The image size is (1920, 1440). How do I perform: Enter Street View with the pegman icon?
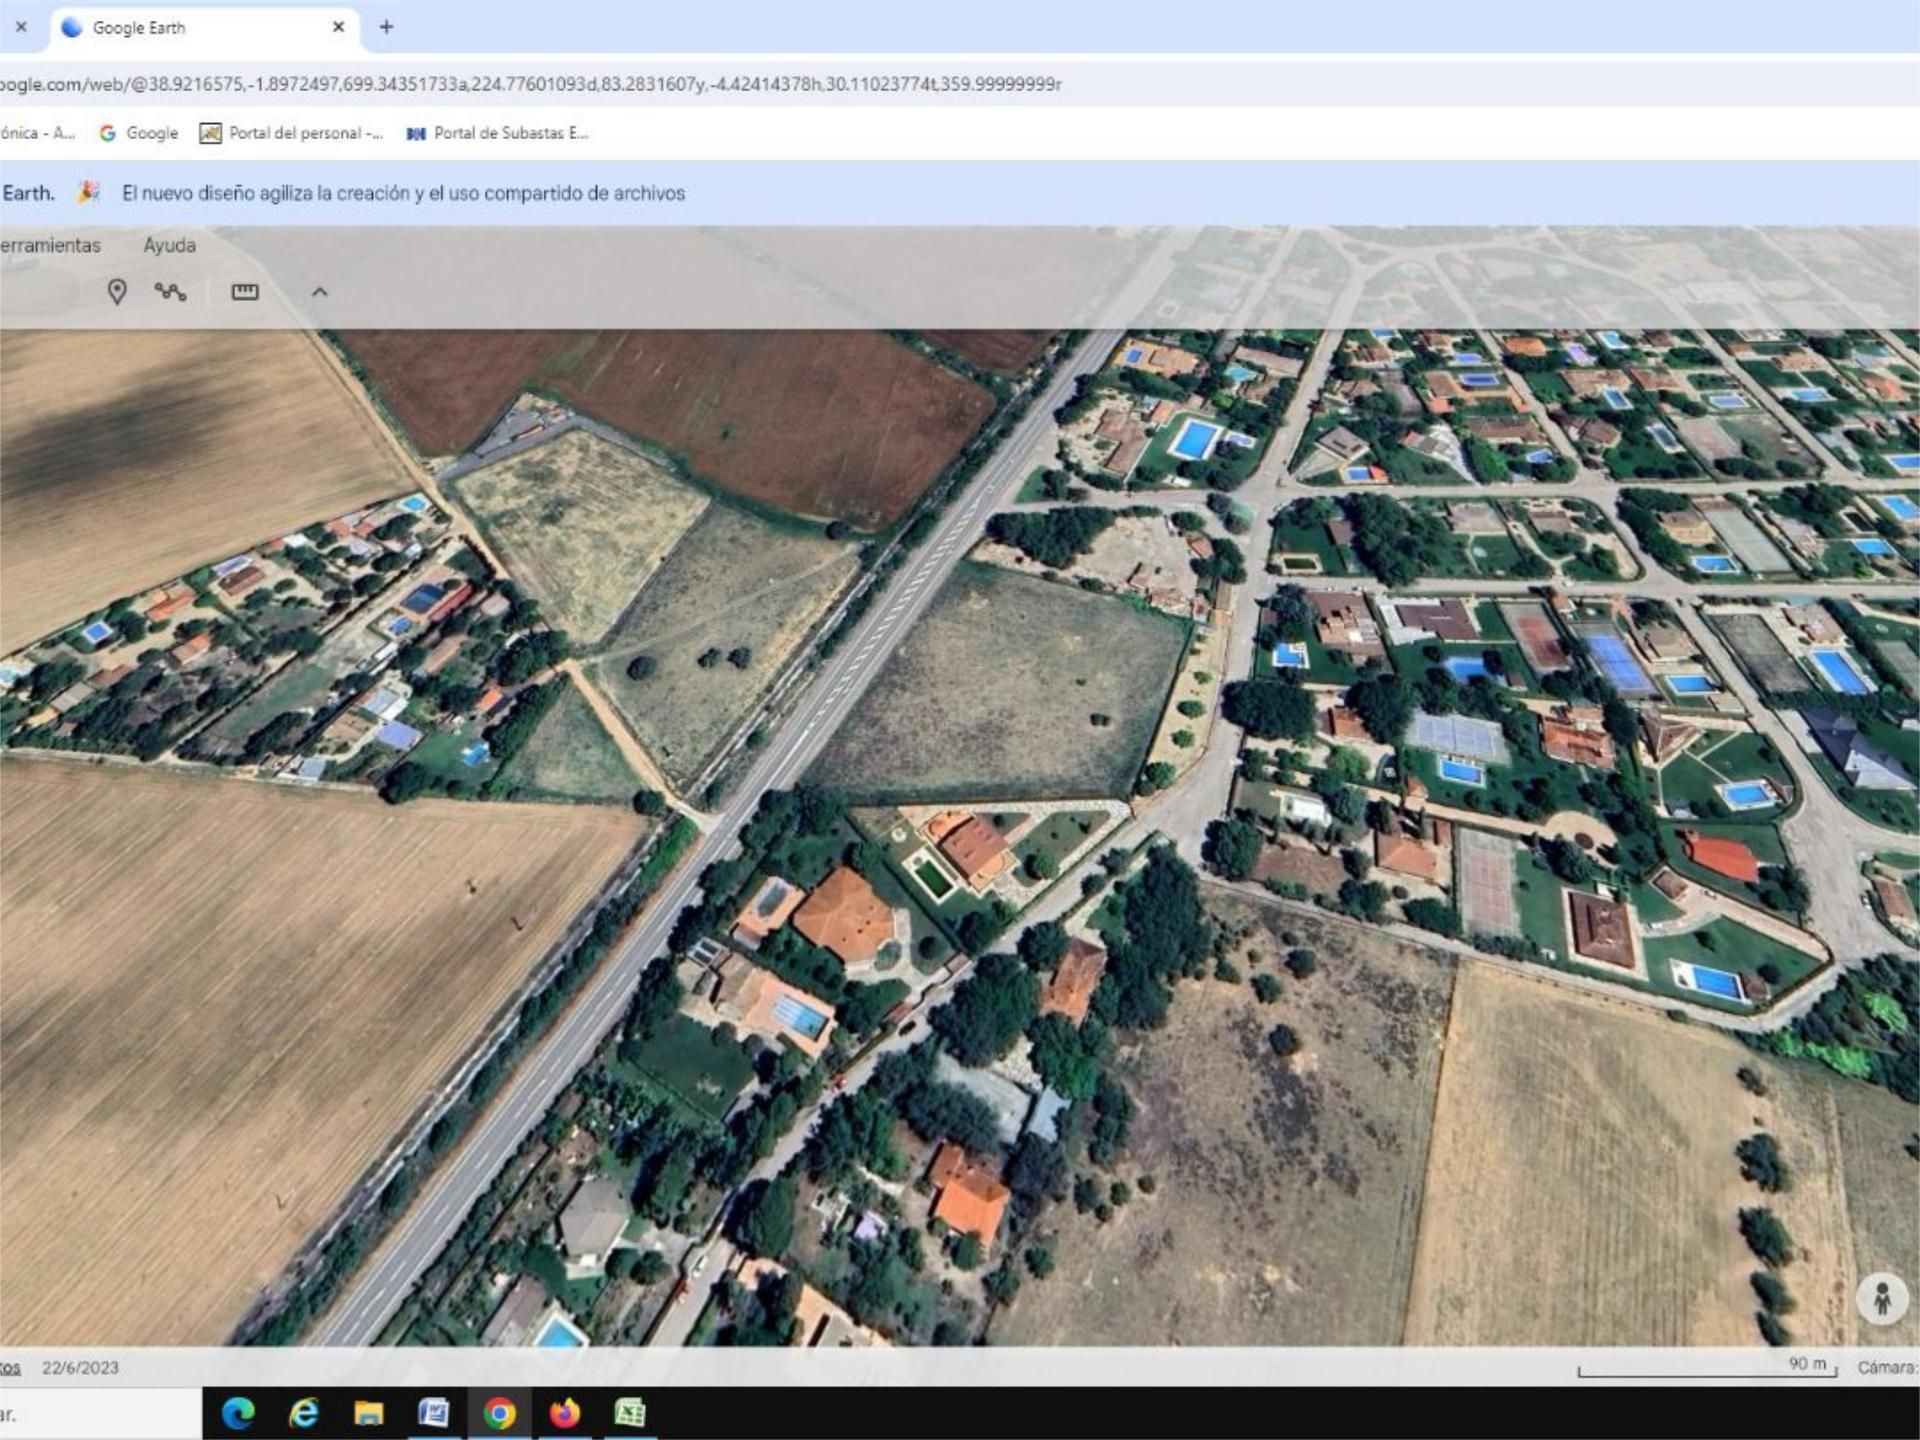(x=1882, y=1299)
